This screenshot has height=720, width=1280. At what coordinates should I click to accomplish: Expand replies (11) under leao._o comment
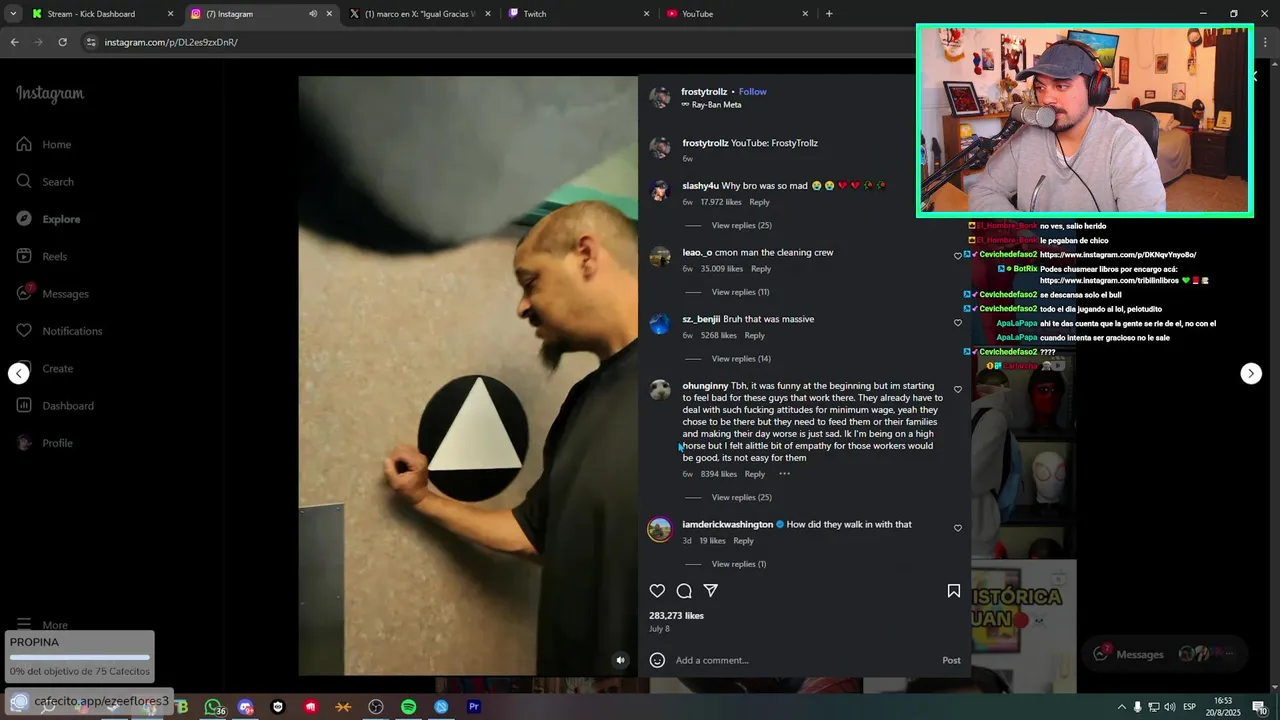coord(740,292)
